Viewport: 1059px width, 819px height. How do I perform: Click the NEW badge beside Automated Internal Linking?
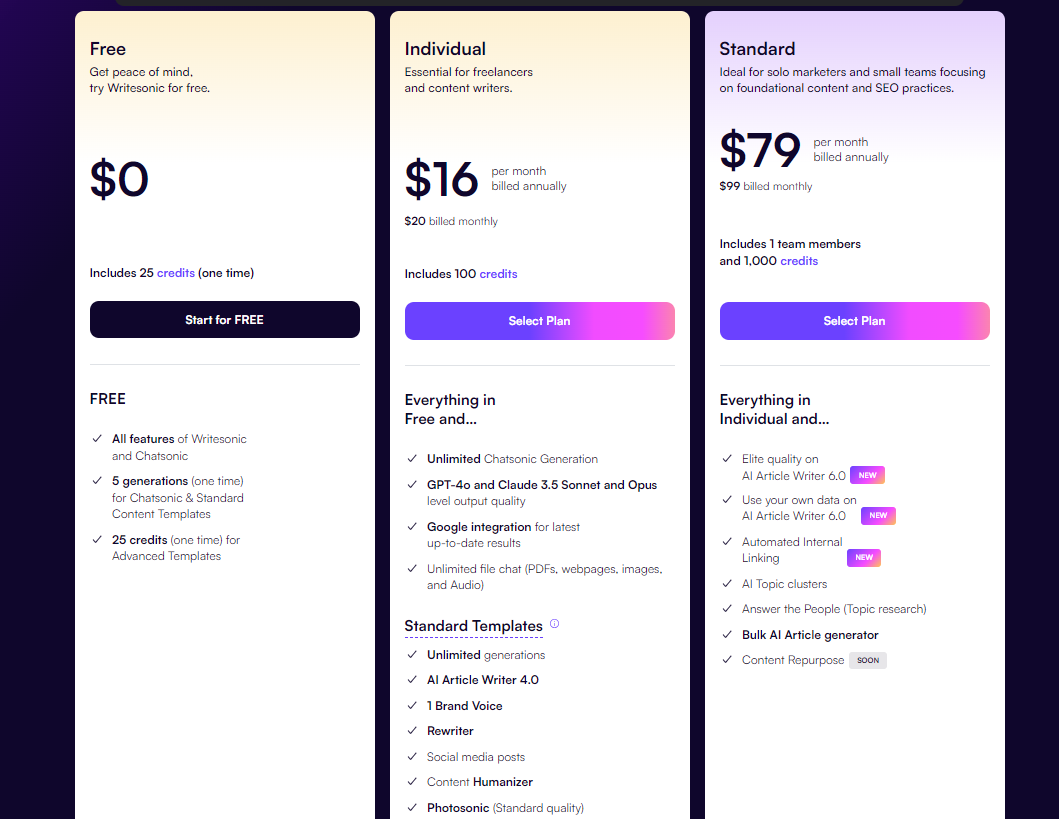[863, 557]
